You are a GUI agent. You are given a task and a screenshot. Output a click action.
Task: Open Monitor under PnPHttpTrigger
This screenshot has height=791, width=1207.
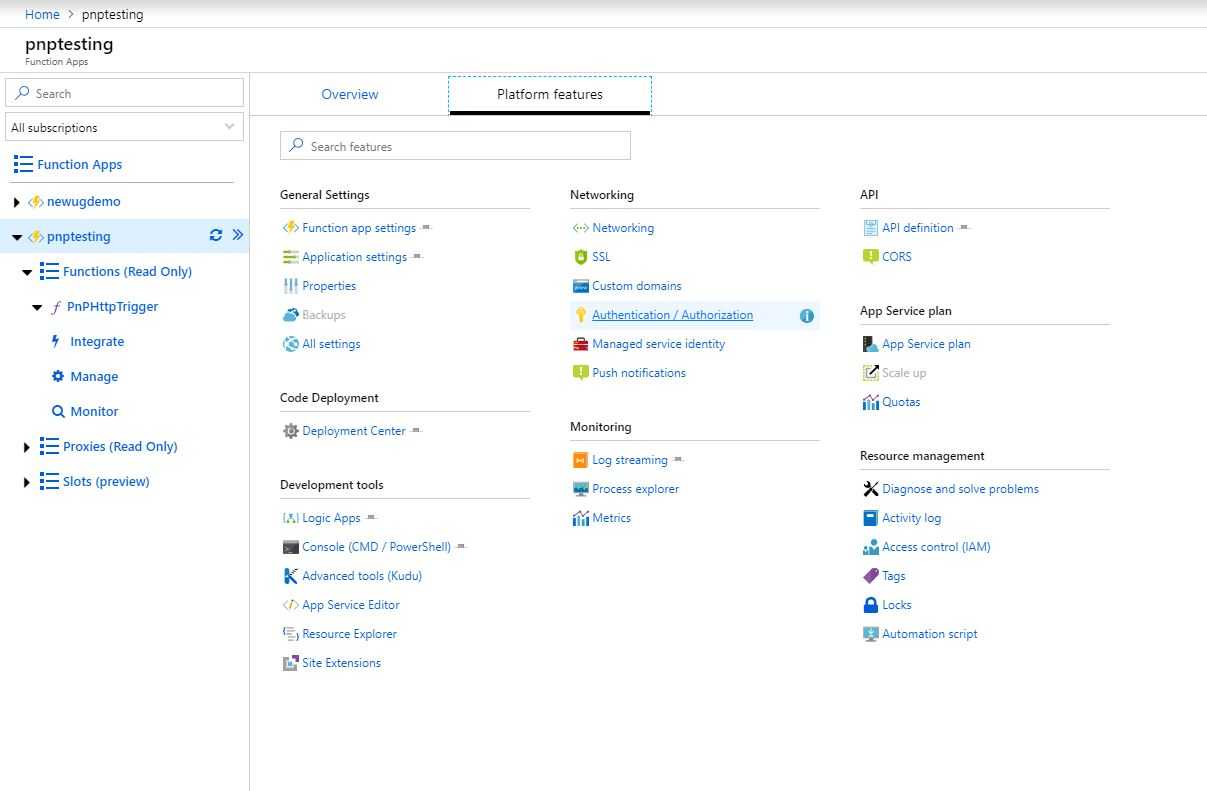[x=94, y=412]
